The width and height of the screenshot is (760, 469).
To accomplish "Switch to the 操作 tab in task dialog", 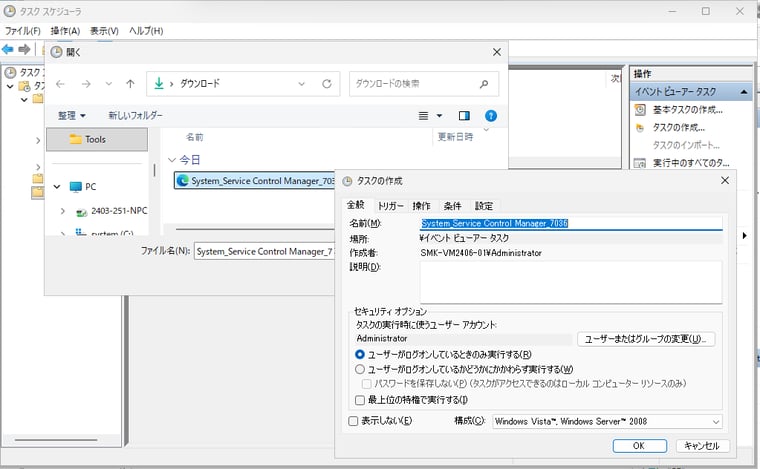I will click(422, 206).
